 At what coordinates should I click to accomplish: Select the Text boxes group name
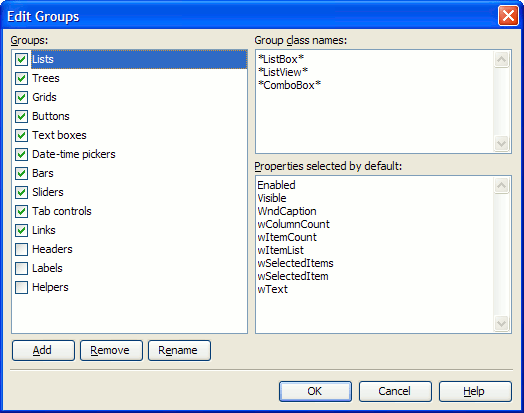[x=59, y=135]
